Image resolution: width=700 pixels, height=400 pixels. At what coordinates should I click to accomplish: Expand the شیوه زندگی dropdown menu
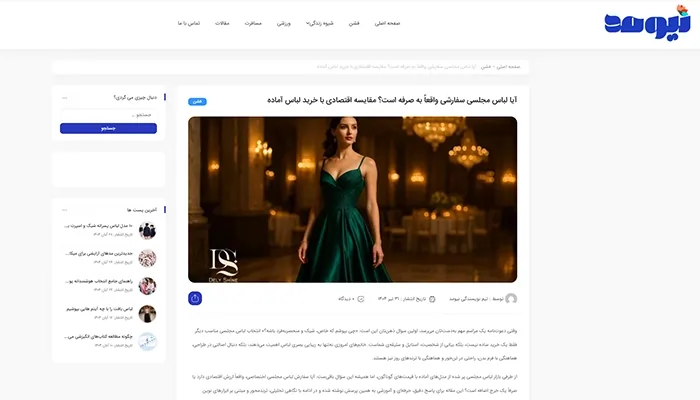[320, 23]
